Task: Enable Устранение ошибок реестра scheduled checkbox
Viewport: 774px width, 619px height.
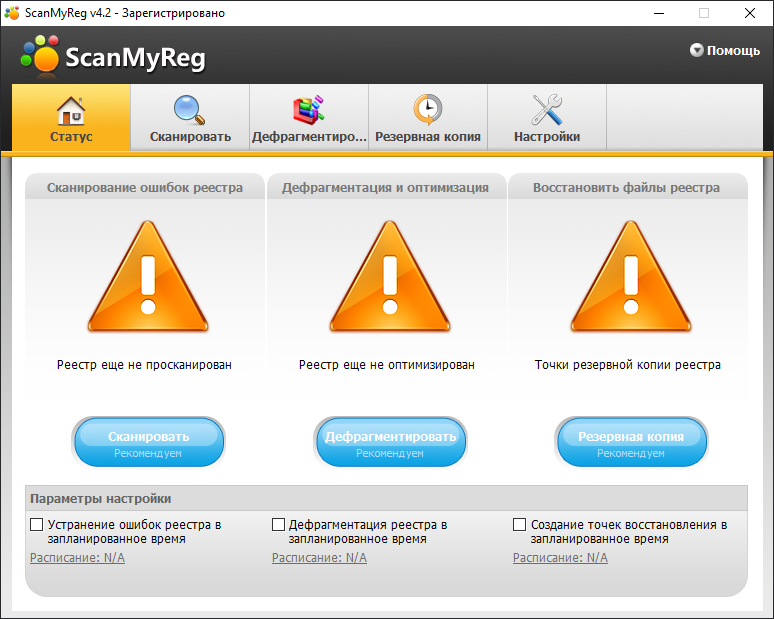Action: coord(37,524)
